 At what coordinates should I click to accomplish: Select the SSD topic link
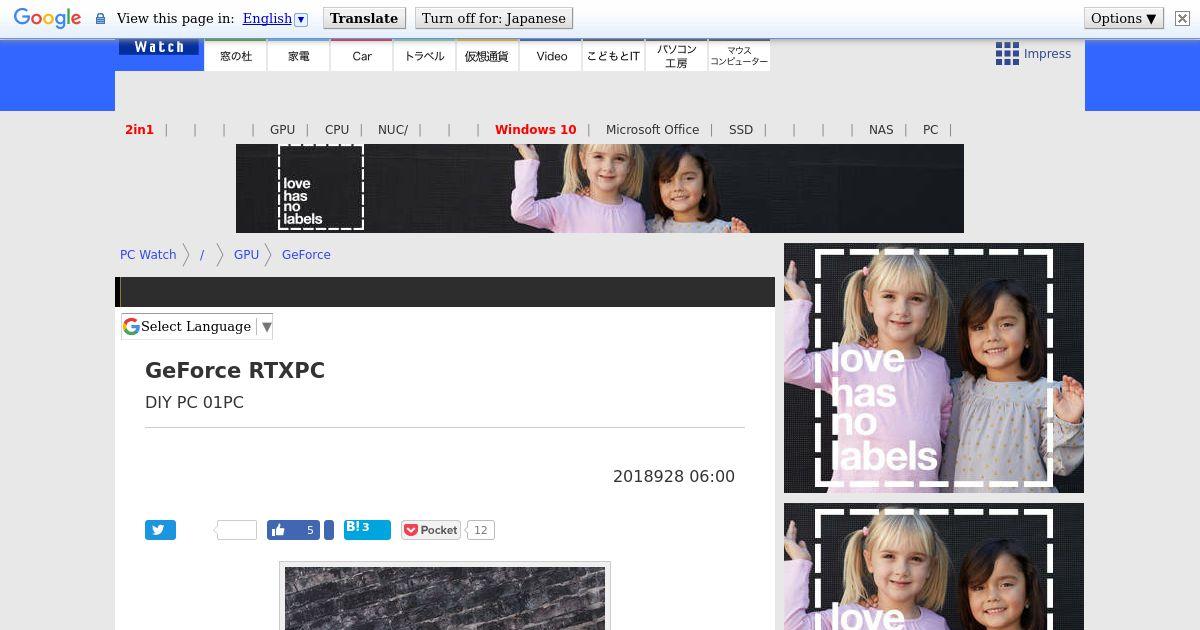(x=741, y=130)
